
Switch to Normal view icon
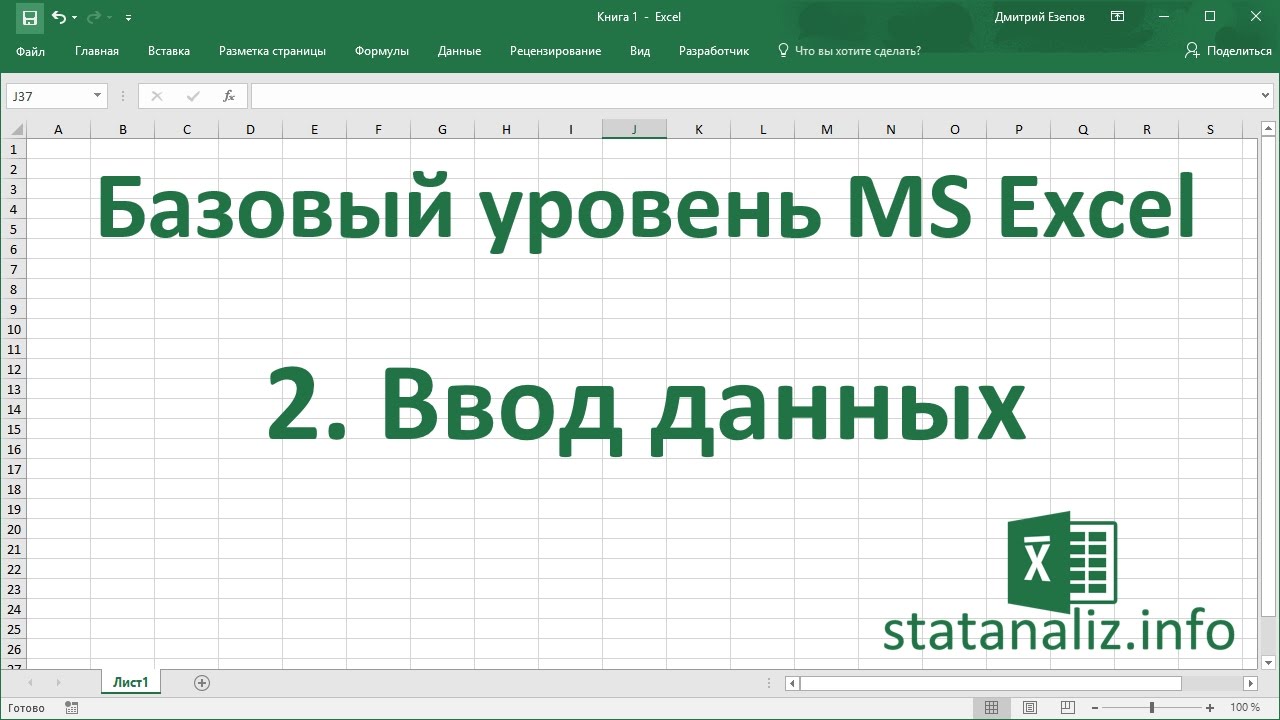(991, 708)
